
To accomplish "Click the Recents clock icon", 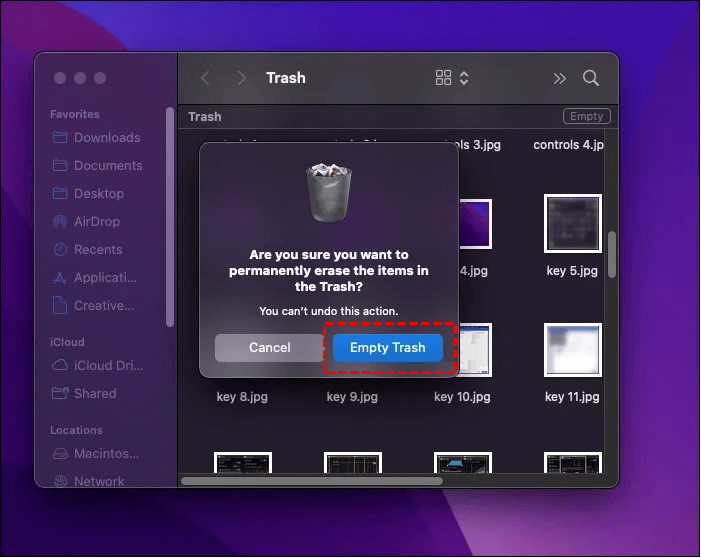I will (x=59, y=250).
